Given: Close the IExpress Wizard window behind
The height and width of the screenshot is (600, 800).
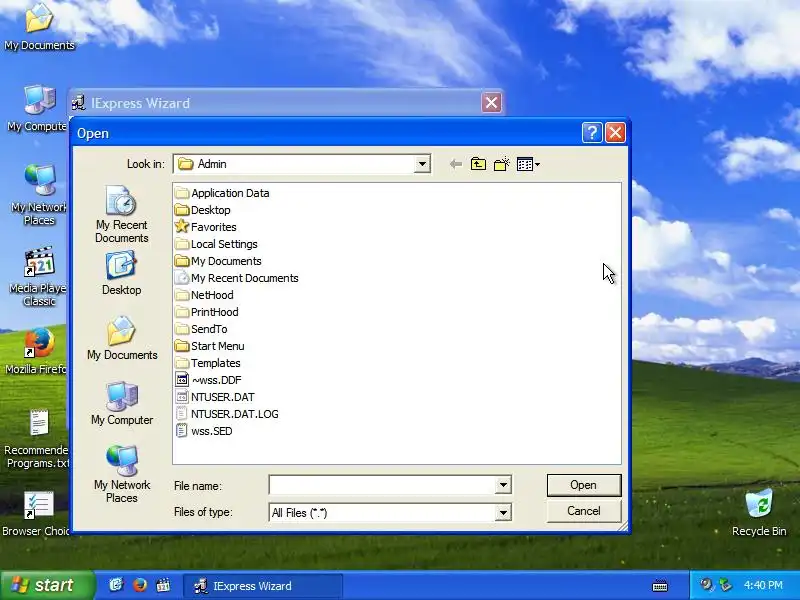Looking at the screenshot, I should coord(491,103).
